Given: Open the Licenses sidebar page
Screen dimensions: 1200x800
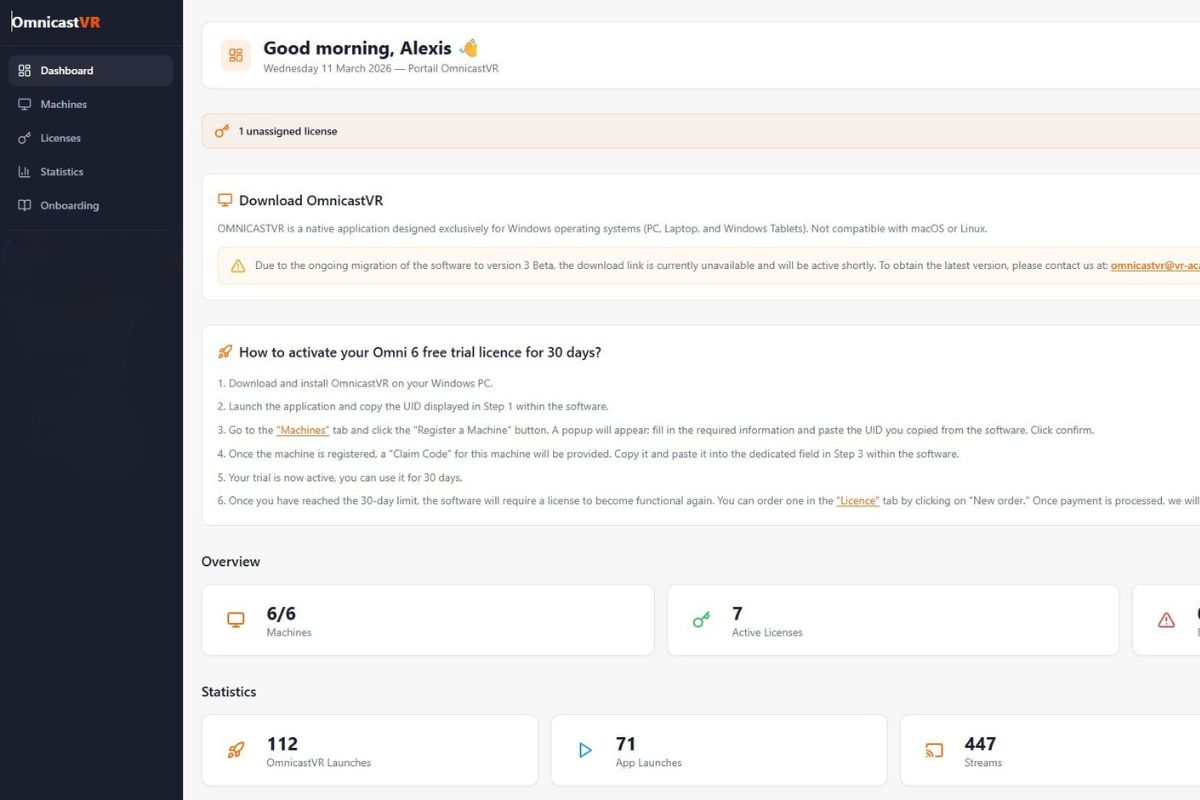Looking at the screenshot, I should click(x=60, y=138).
